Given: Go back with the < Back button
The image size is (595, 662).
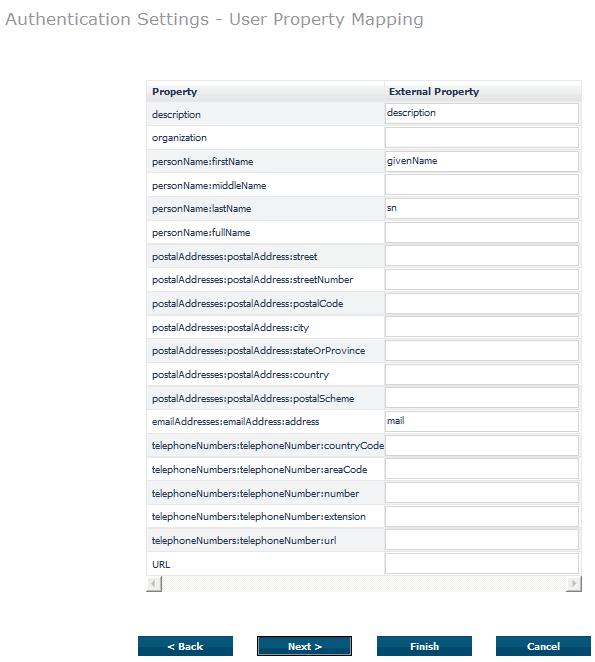Looking at the screenshot, I should 185,646.
